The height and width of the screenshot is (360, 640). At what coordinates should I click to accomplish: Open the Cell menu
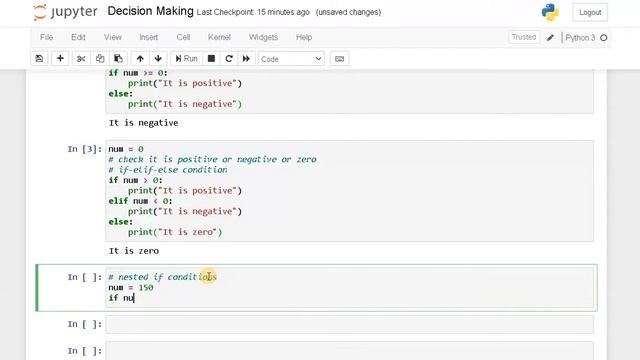183,37
